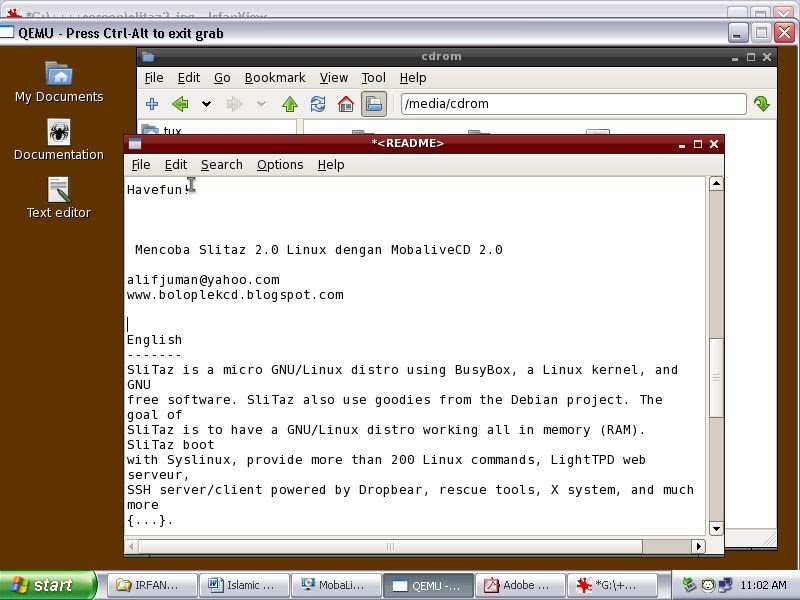
Task: Open View menu in cdrom window
Action: [334, 78]
